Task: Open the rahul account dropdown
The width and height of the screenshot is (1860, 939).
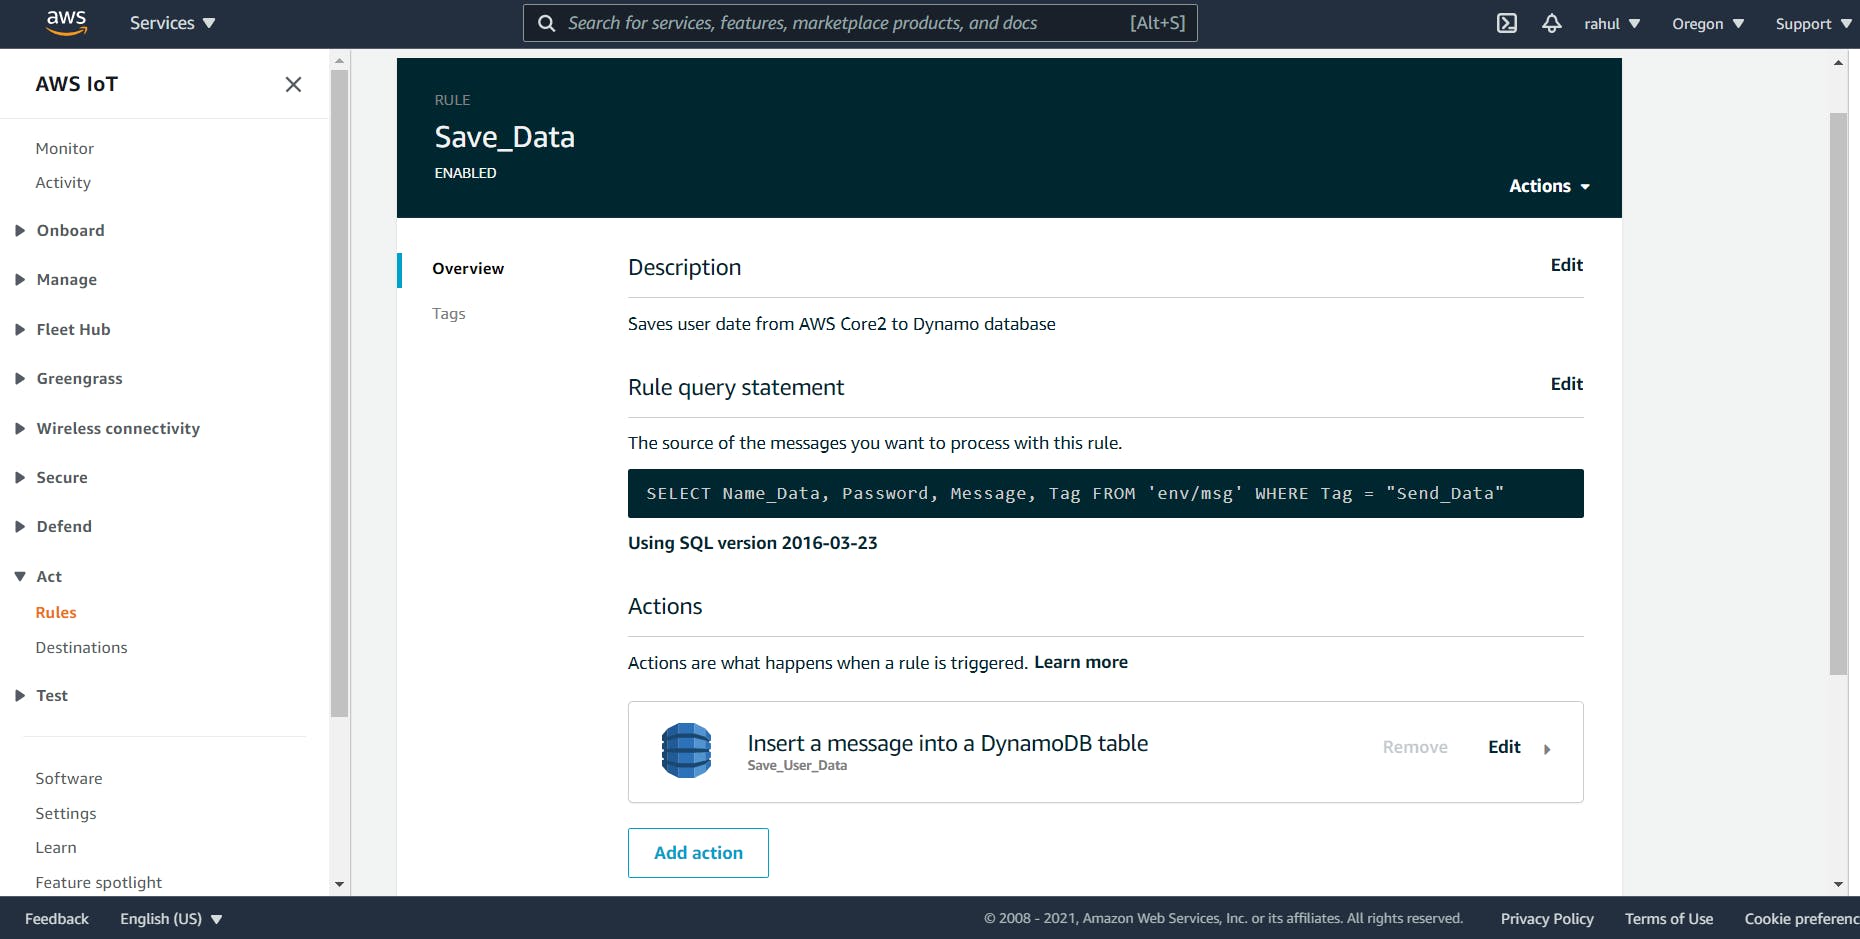Action: pyautogui.click(x=1612, y=23)
